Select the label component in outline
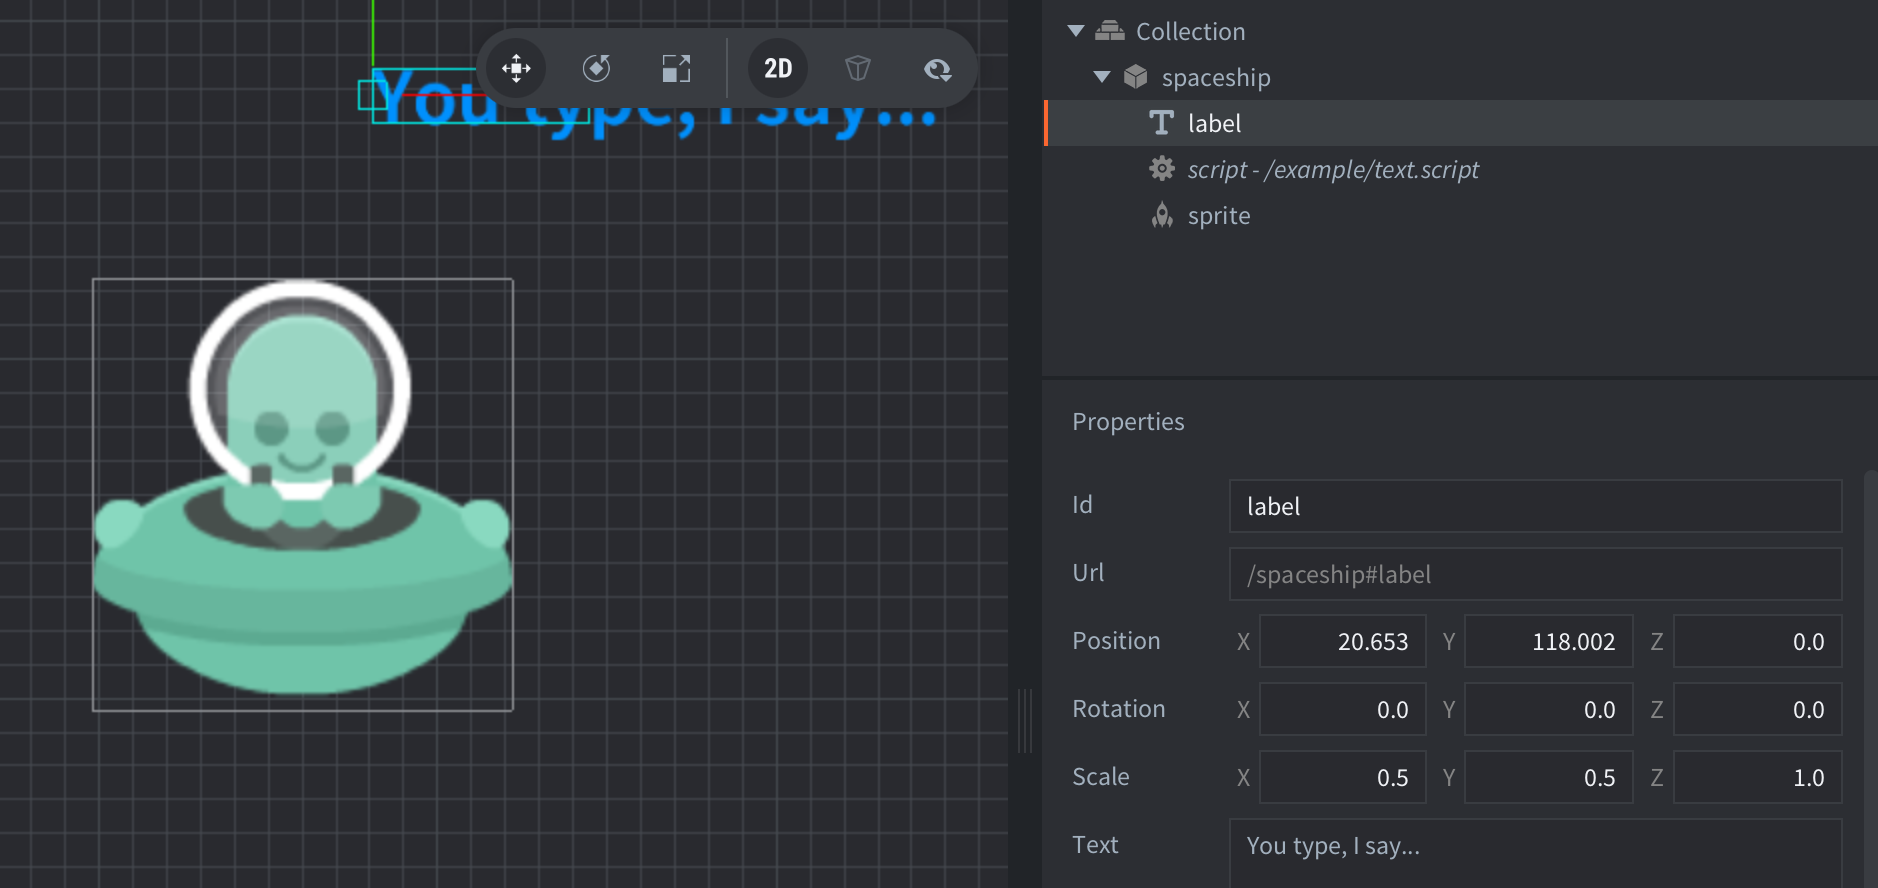1878x888 pixels. [1214, 123]
